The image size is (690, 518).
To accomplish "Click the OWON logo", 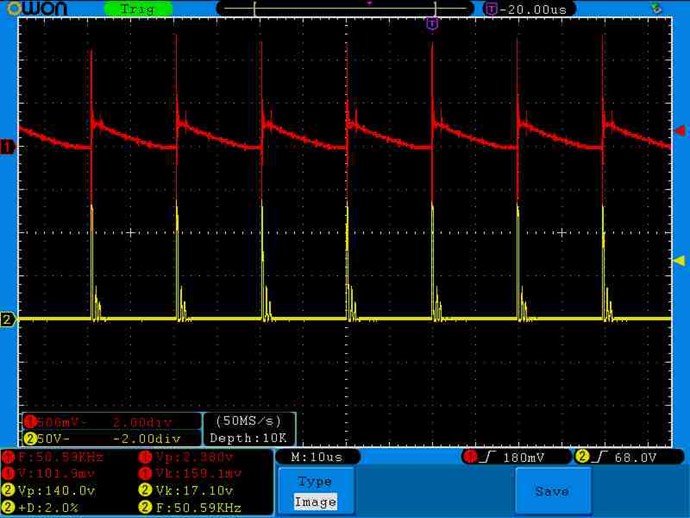I will tap(37, 8).
